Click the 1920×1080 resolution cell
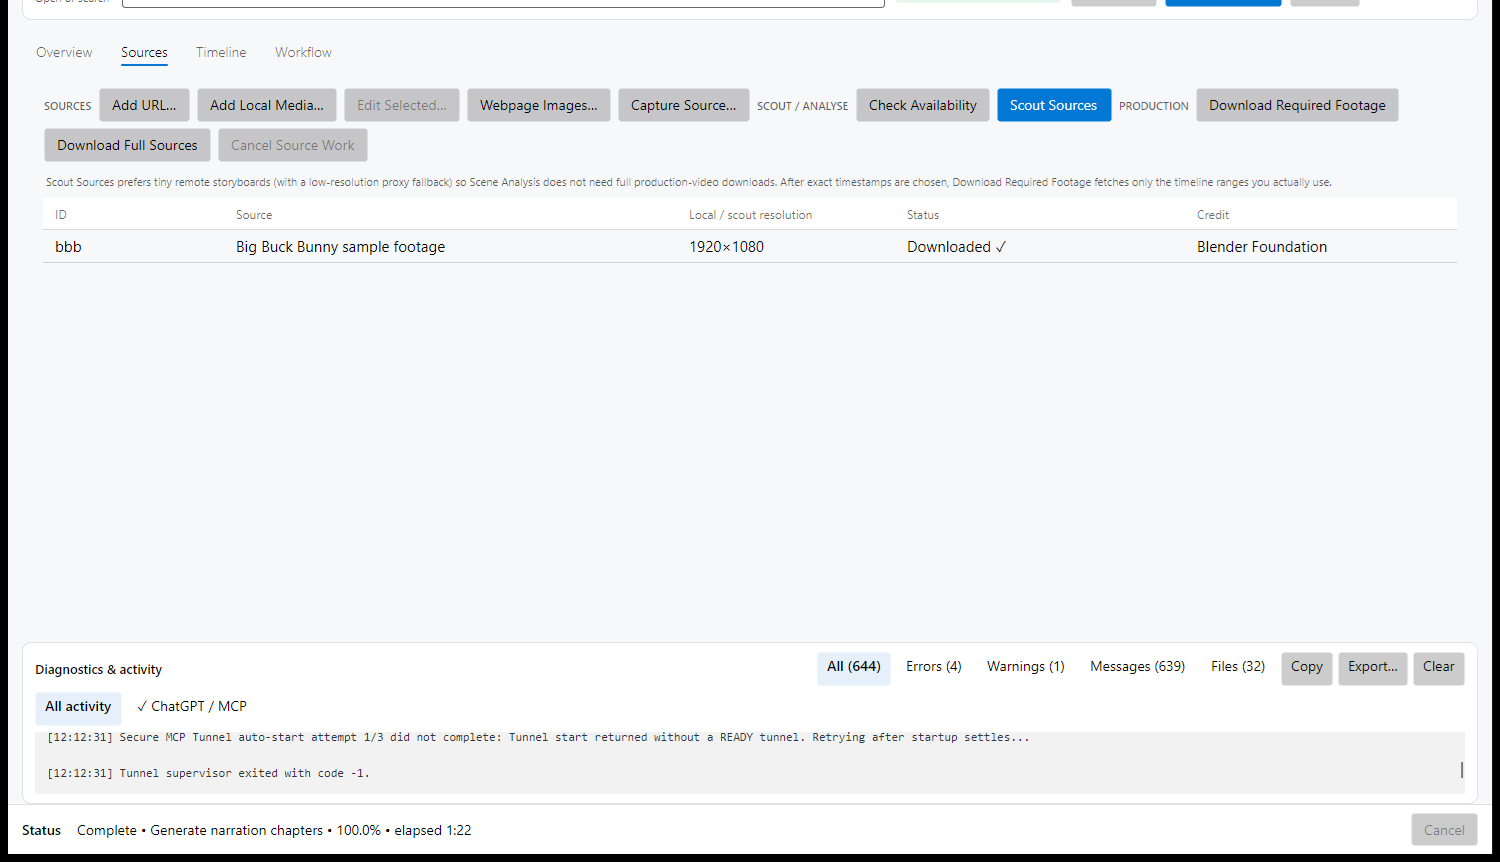The height and width of the screenshot is (862, 1500). pos(726,247)
